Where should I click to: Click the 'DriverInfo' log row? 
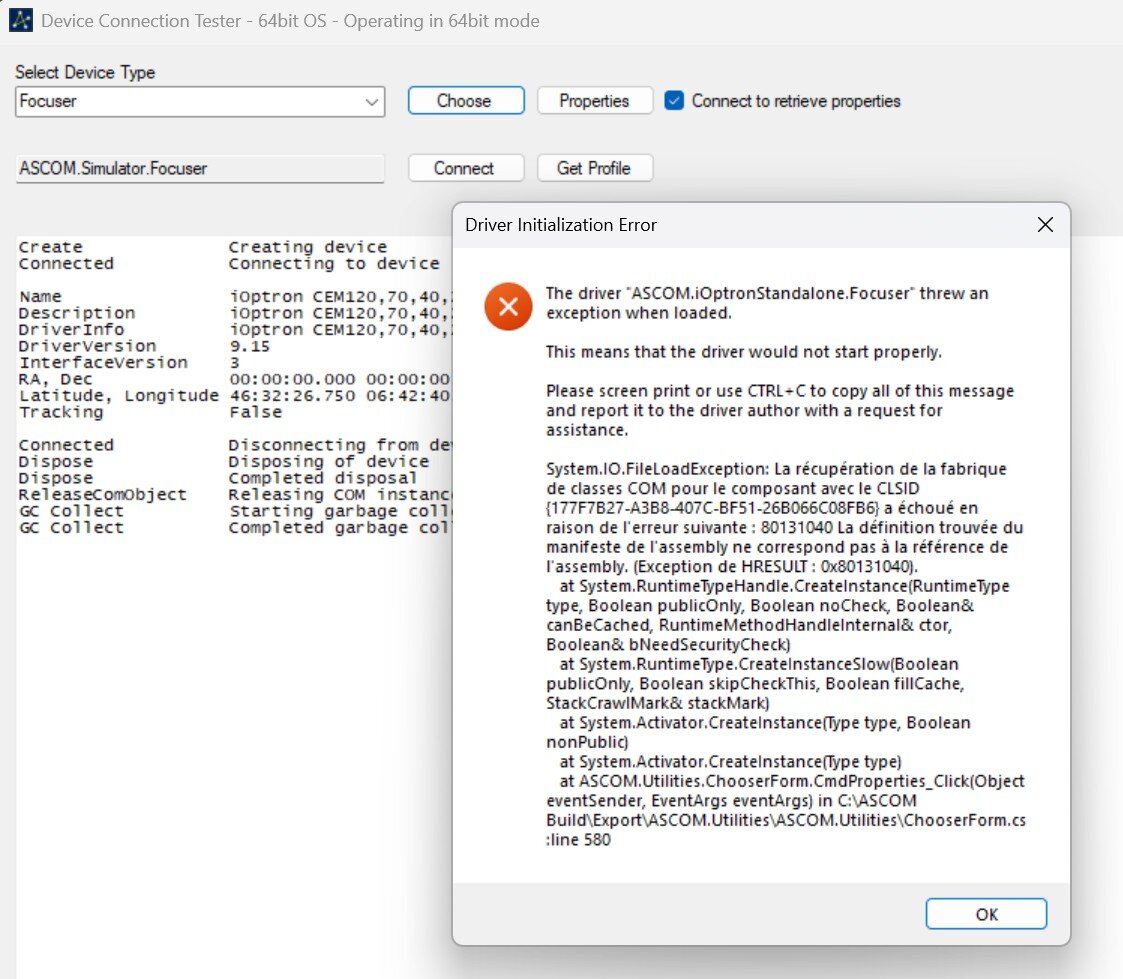[234, 329]
